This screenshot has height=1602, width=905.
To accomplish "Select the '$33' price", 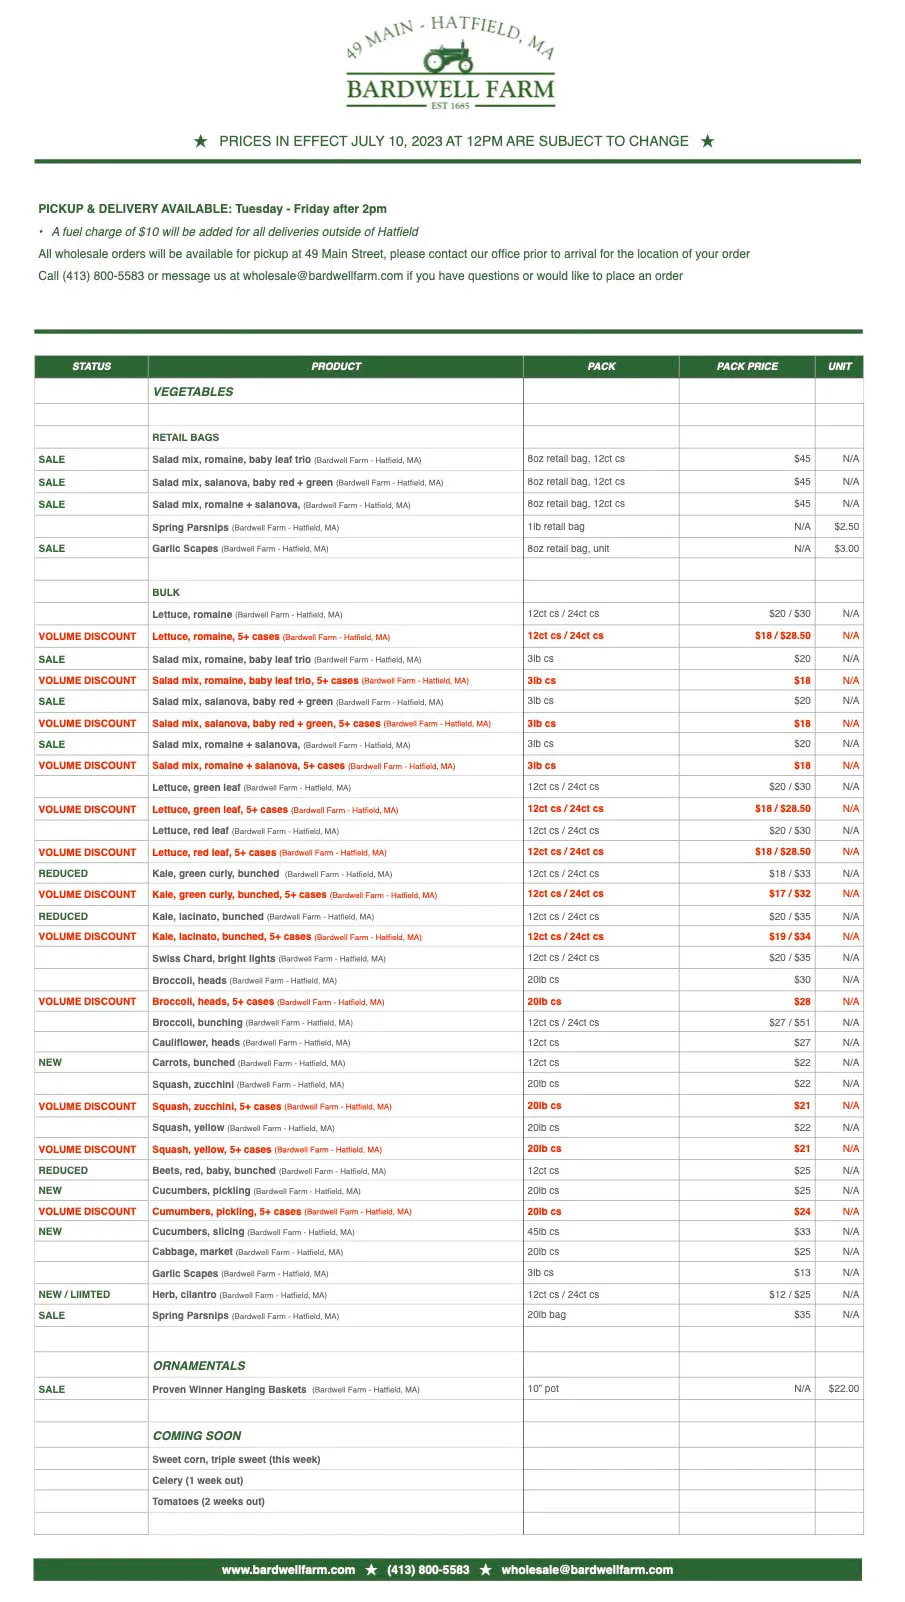I will pyautogui.click(x=802, y=1232).
